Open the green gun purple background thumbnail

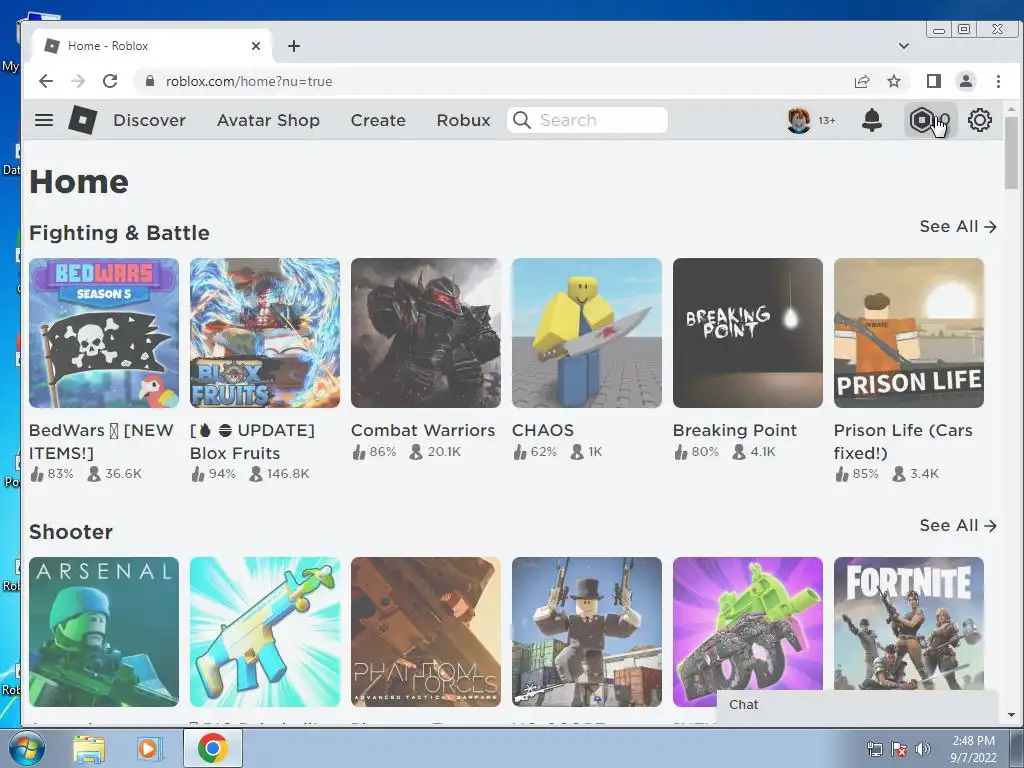click(x=748, y=624)
